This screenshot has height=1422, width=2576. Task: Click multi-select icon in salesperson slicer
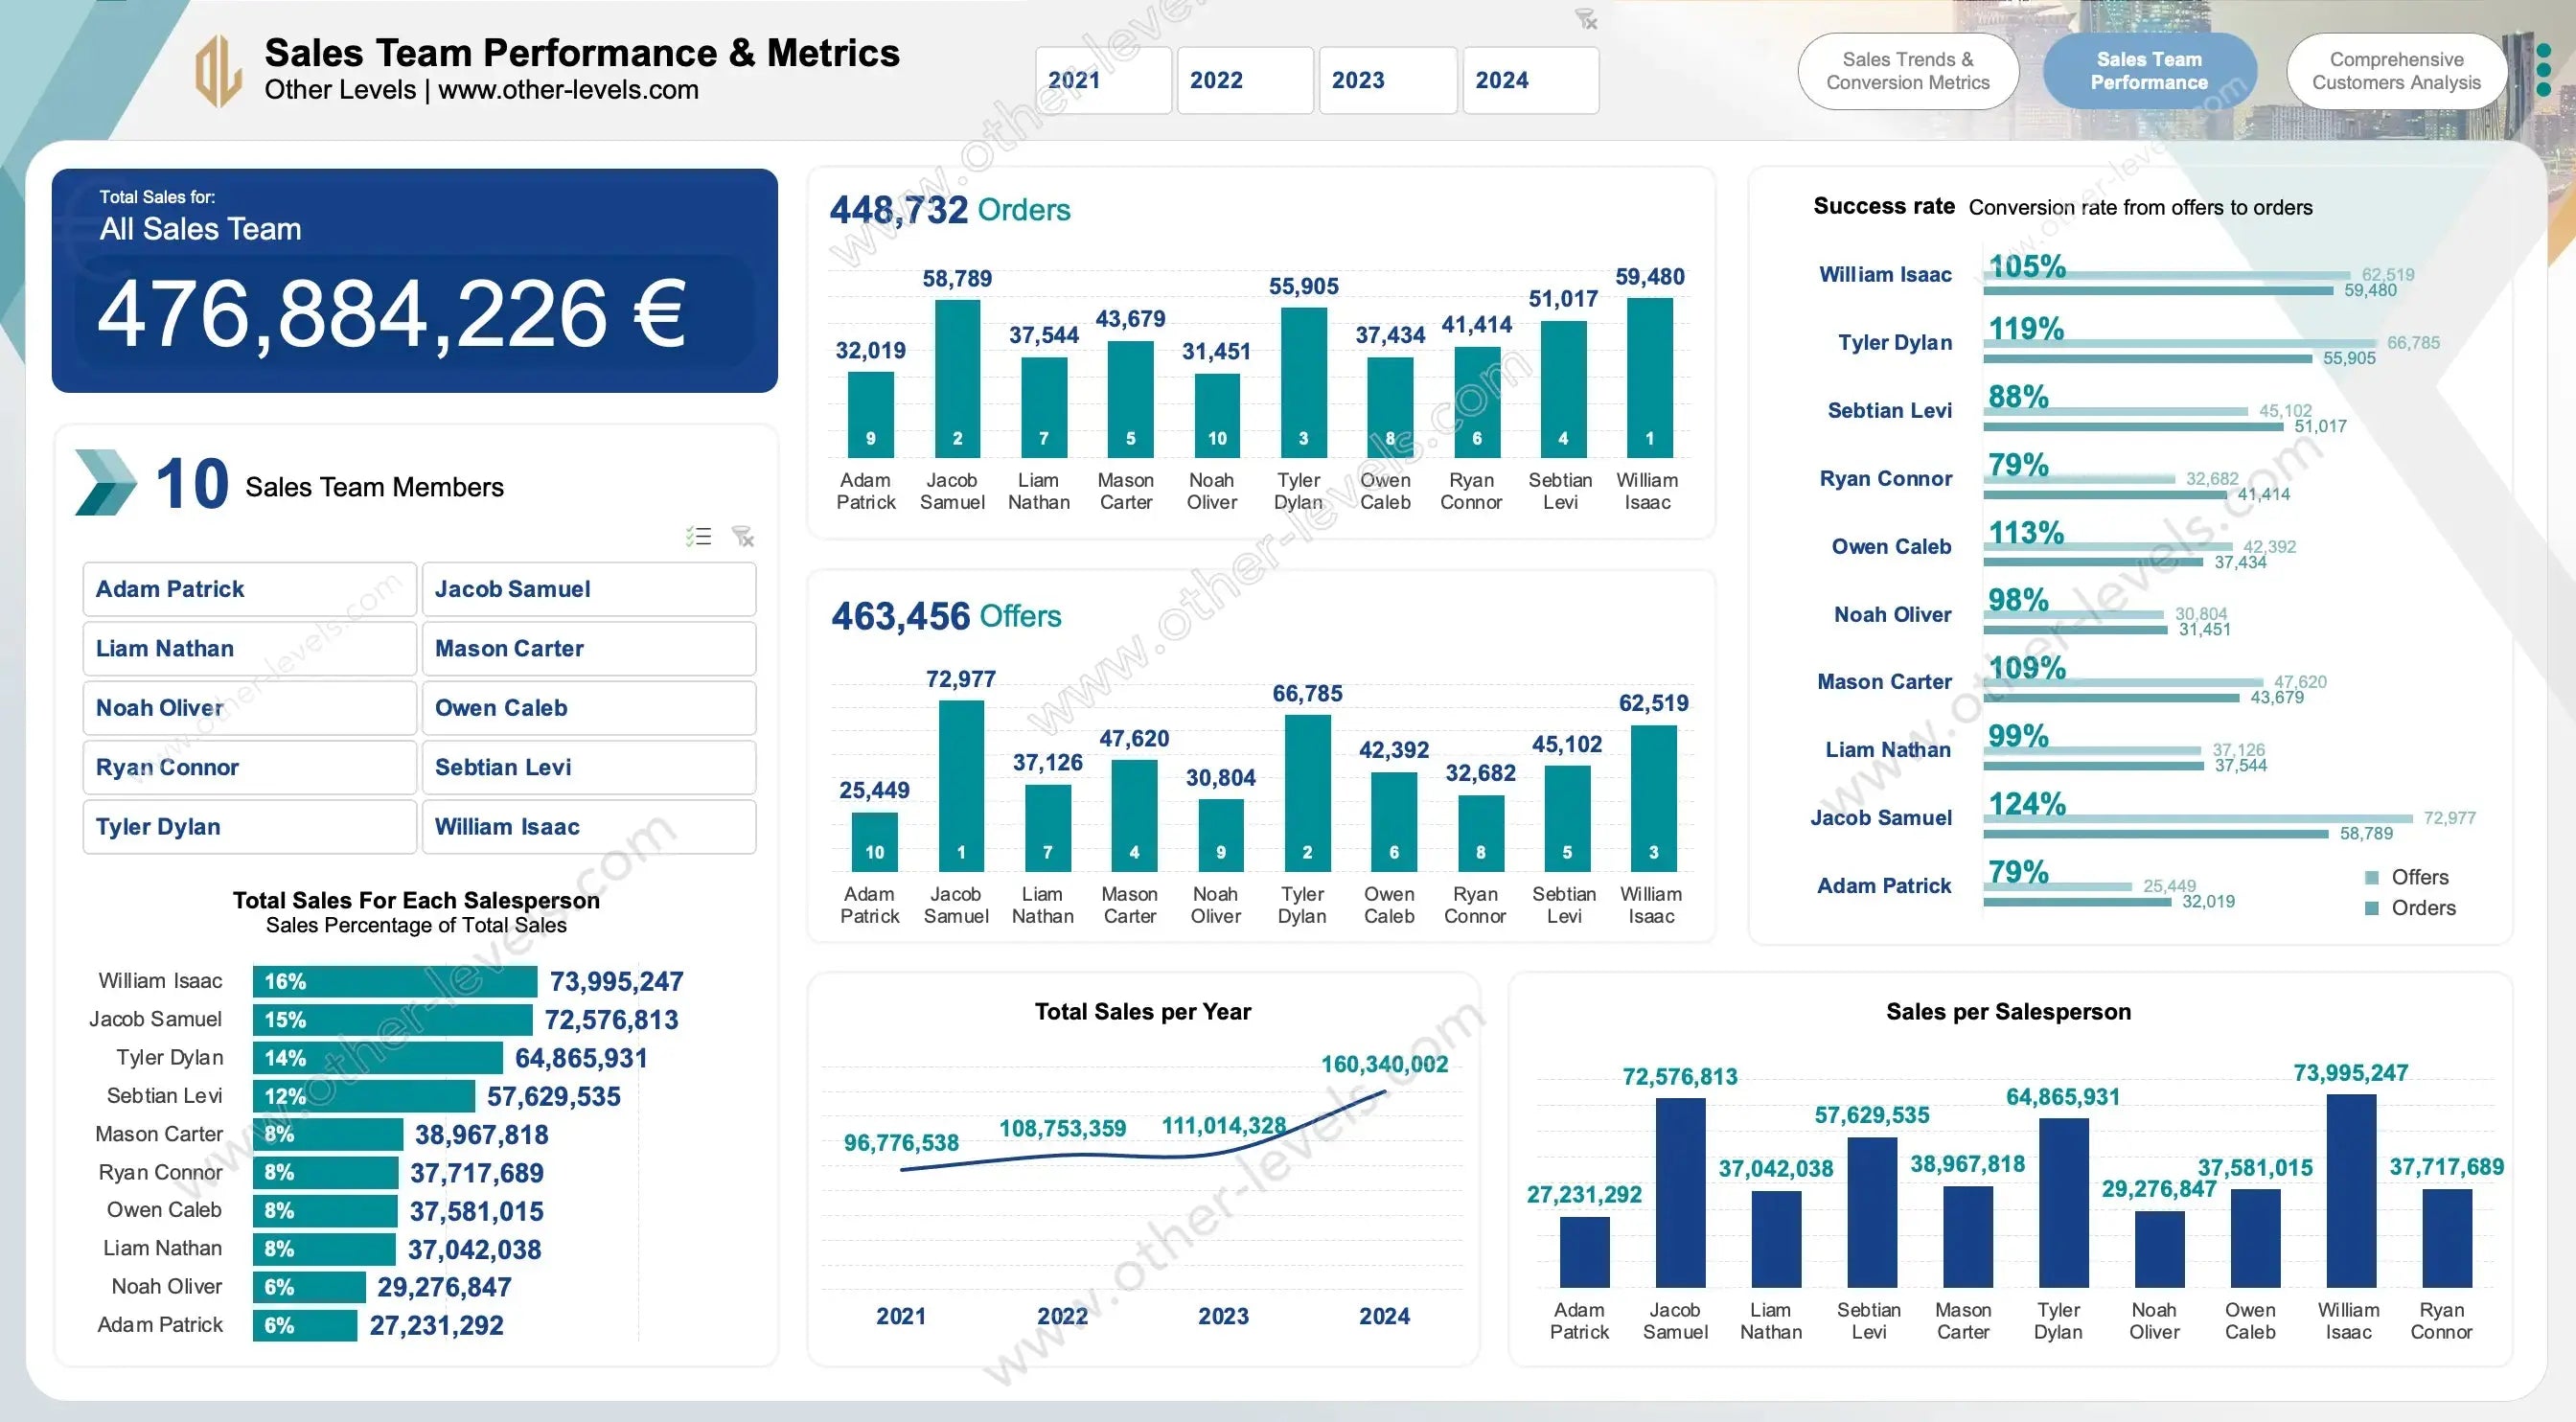pyautogui.click(x=699, y=537)
